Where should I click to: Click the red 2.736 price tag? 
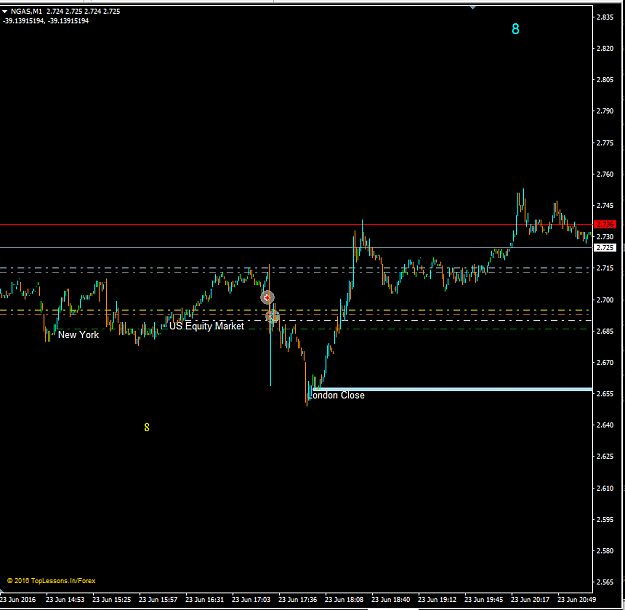(x=605, y=224)
